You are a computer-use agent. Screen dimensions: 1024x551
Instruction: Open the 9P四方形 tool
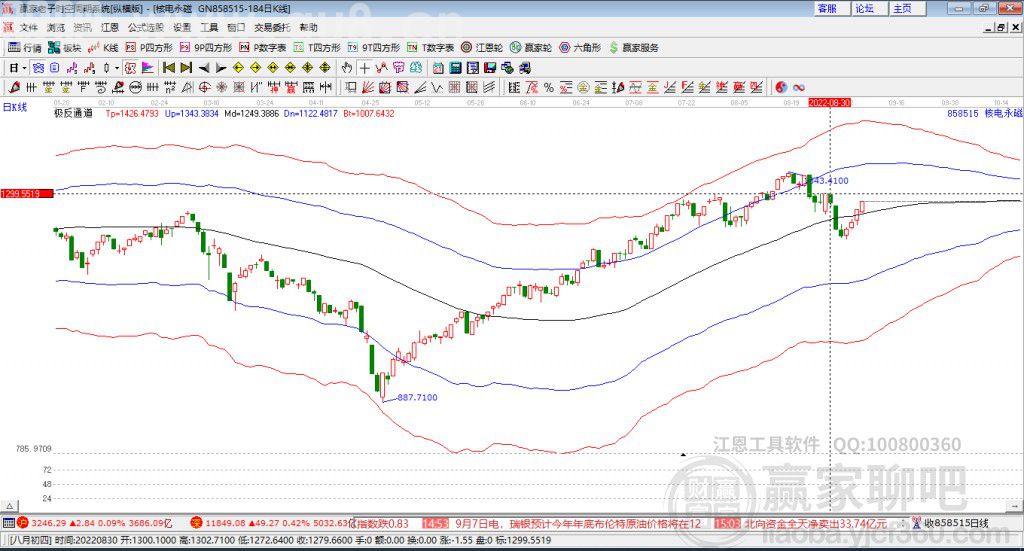[x=206, y=48]
